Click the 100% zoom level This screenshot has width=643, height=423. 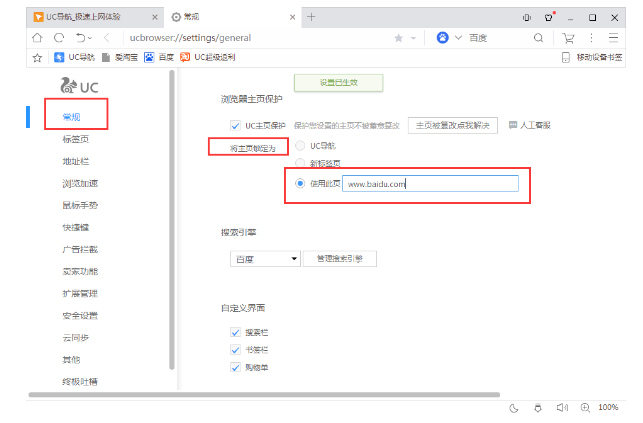(608, 407)
